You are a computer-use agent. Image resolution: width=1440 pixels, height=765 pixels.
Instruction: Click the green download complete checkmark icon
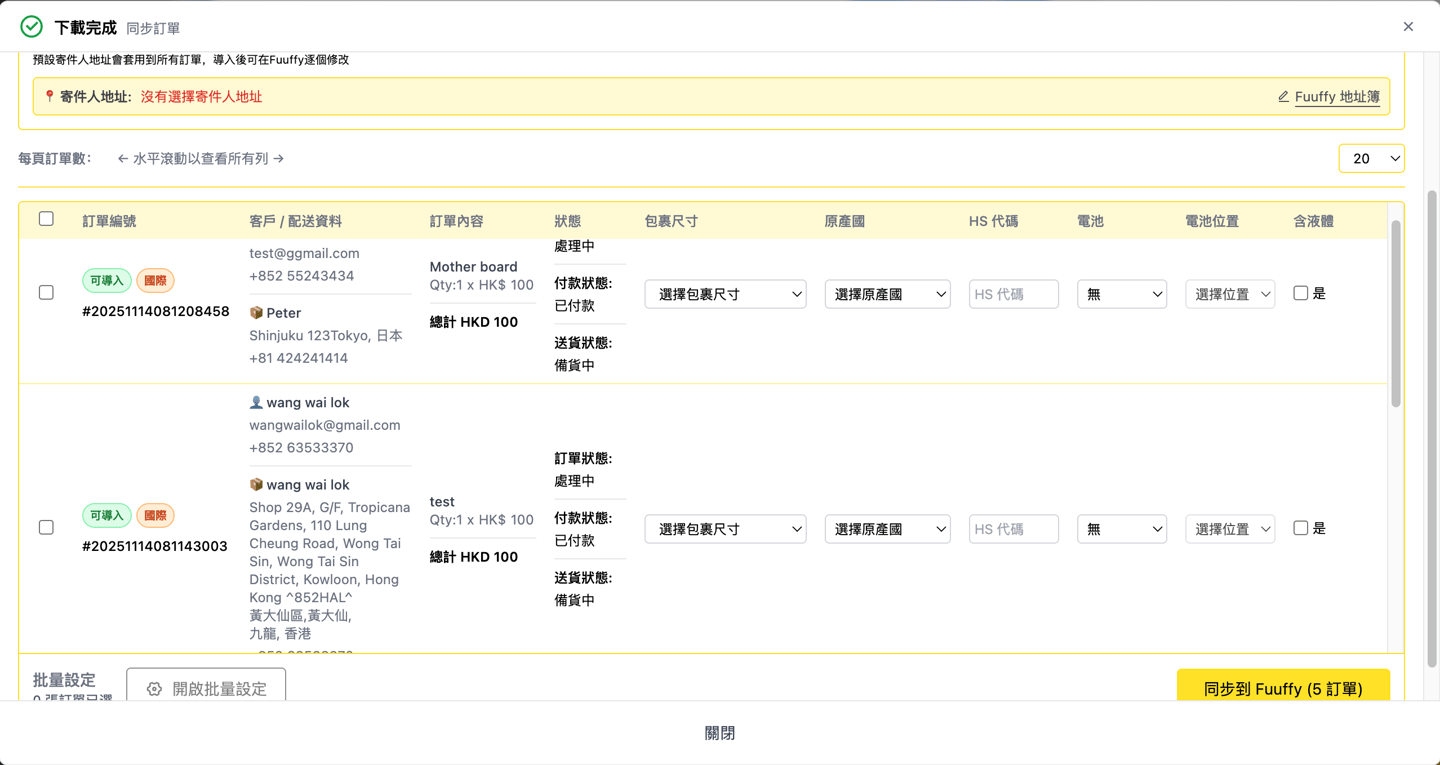tap(32, 27)
